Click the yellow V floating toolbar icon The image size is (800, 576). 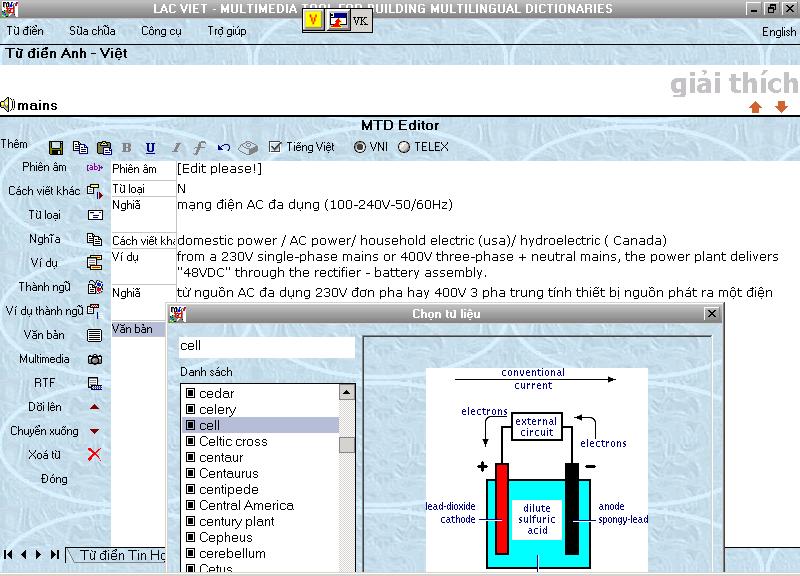314,21
